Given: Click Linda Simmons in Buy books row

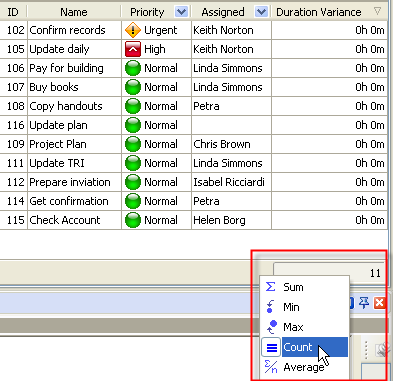Looking at the screenshot, I should (228, 87).
